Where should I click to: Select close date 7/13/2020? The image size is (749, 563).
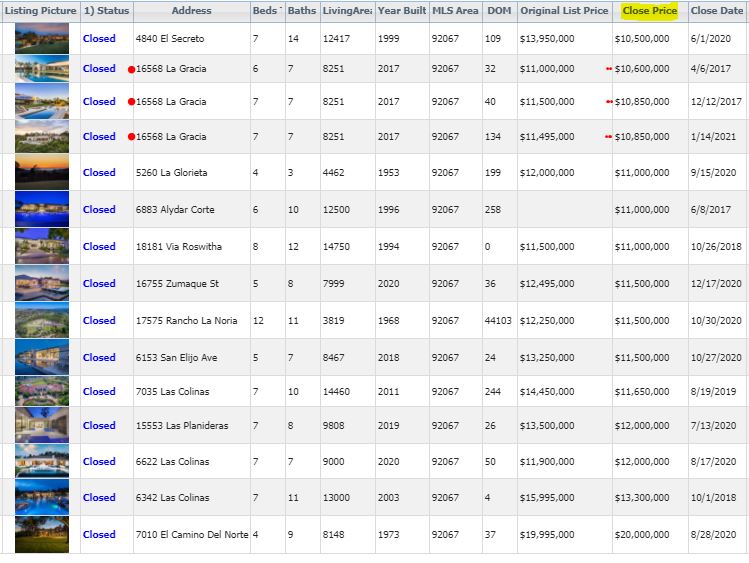pyautogui.click(x=714, y=425)
